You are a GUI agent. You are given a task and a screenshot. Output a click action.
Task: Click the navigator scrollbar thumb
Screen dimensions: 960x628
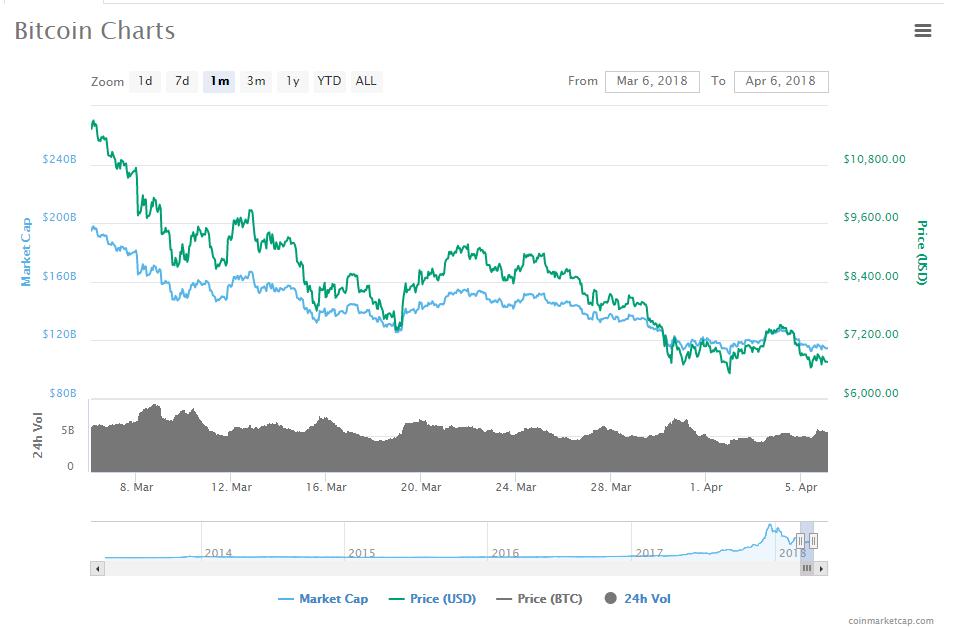[x=807, y=568]
